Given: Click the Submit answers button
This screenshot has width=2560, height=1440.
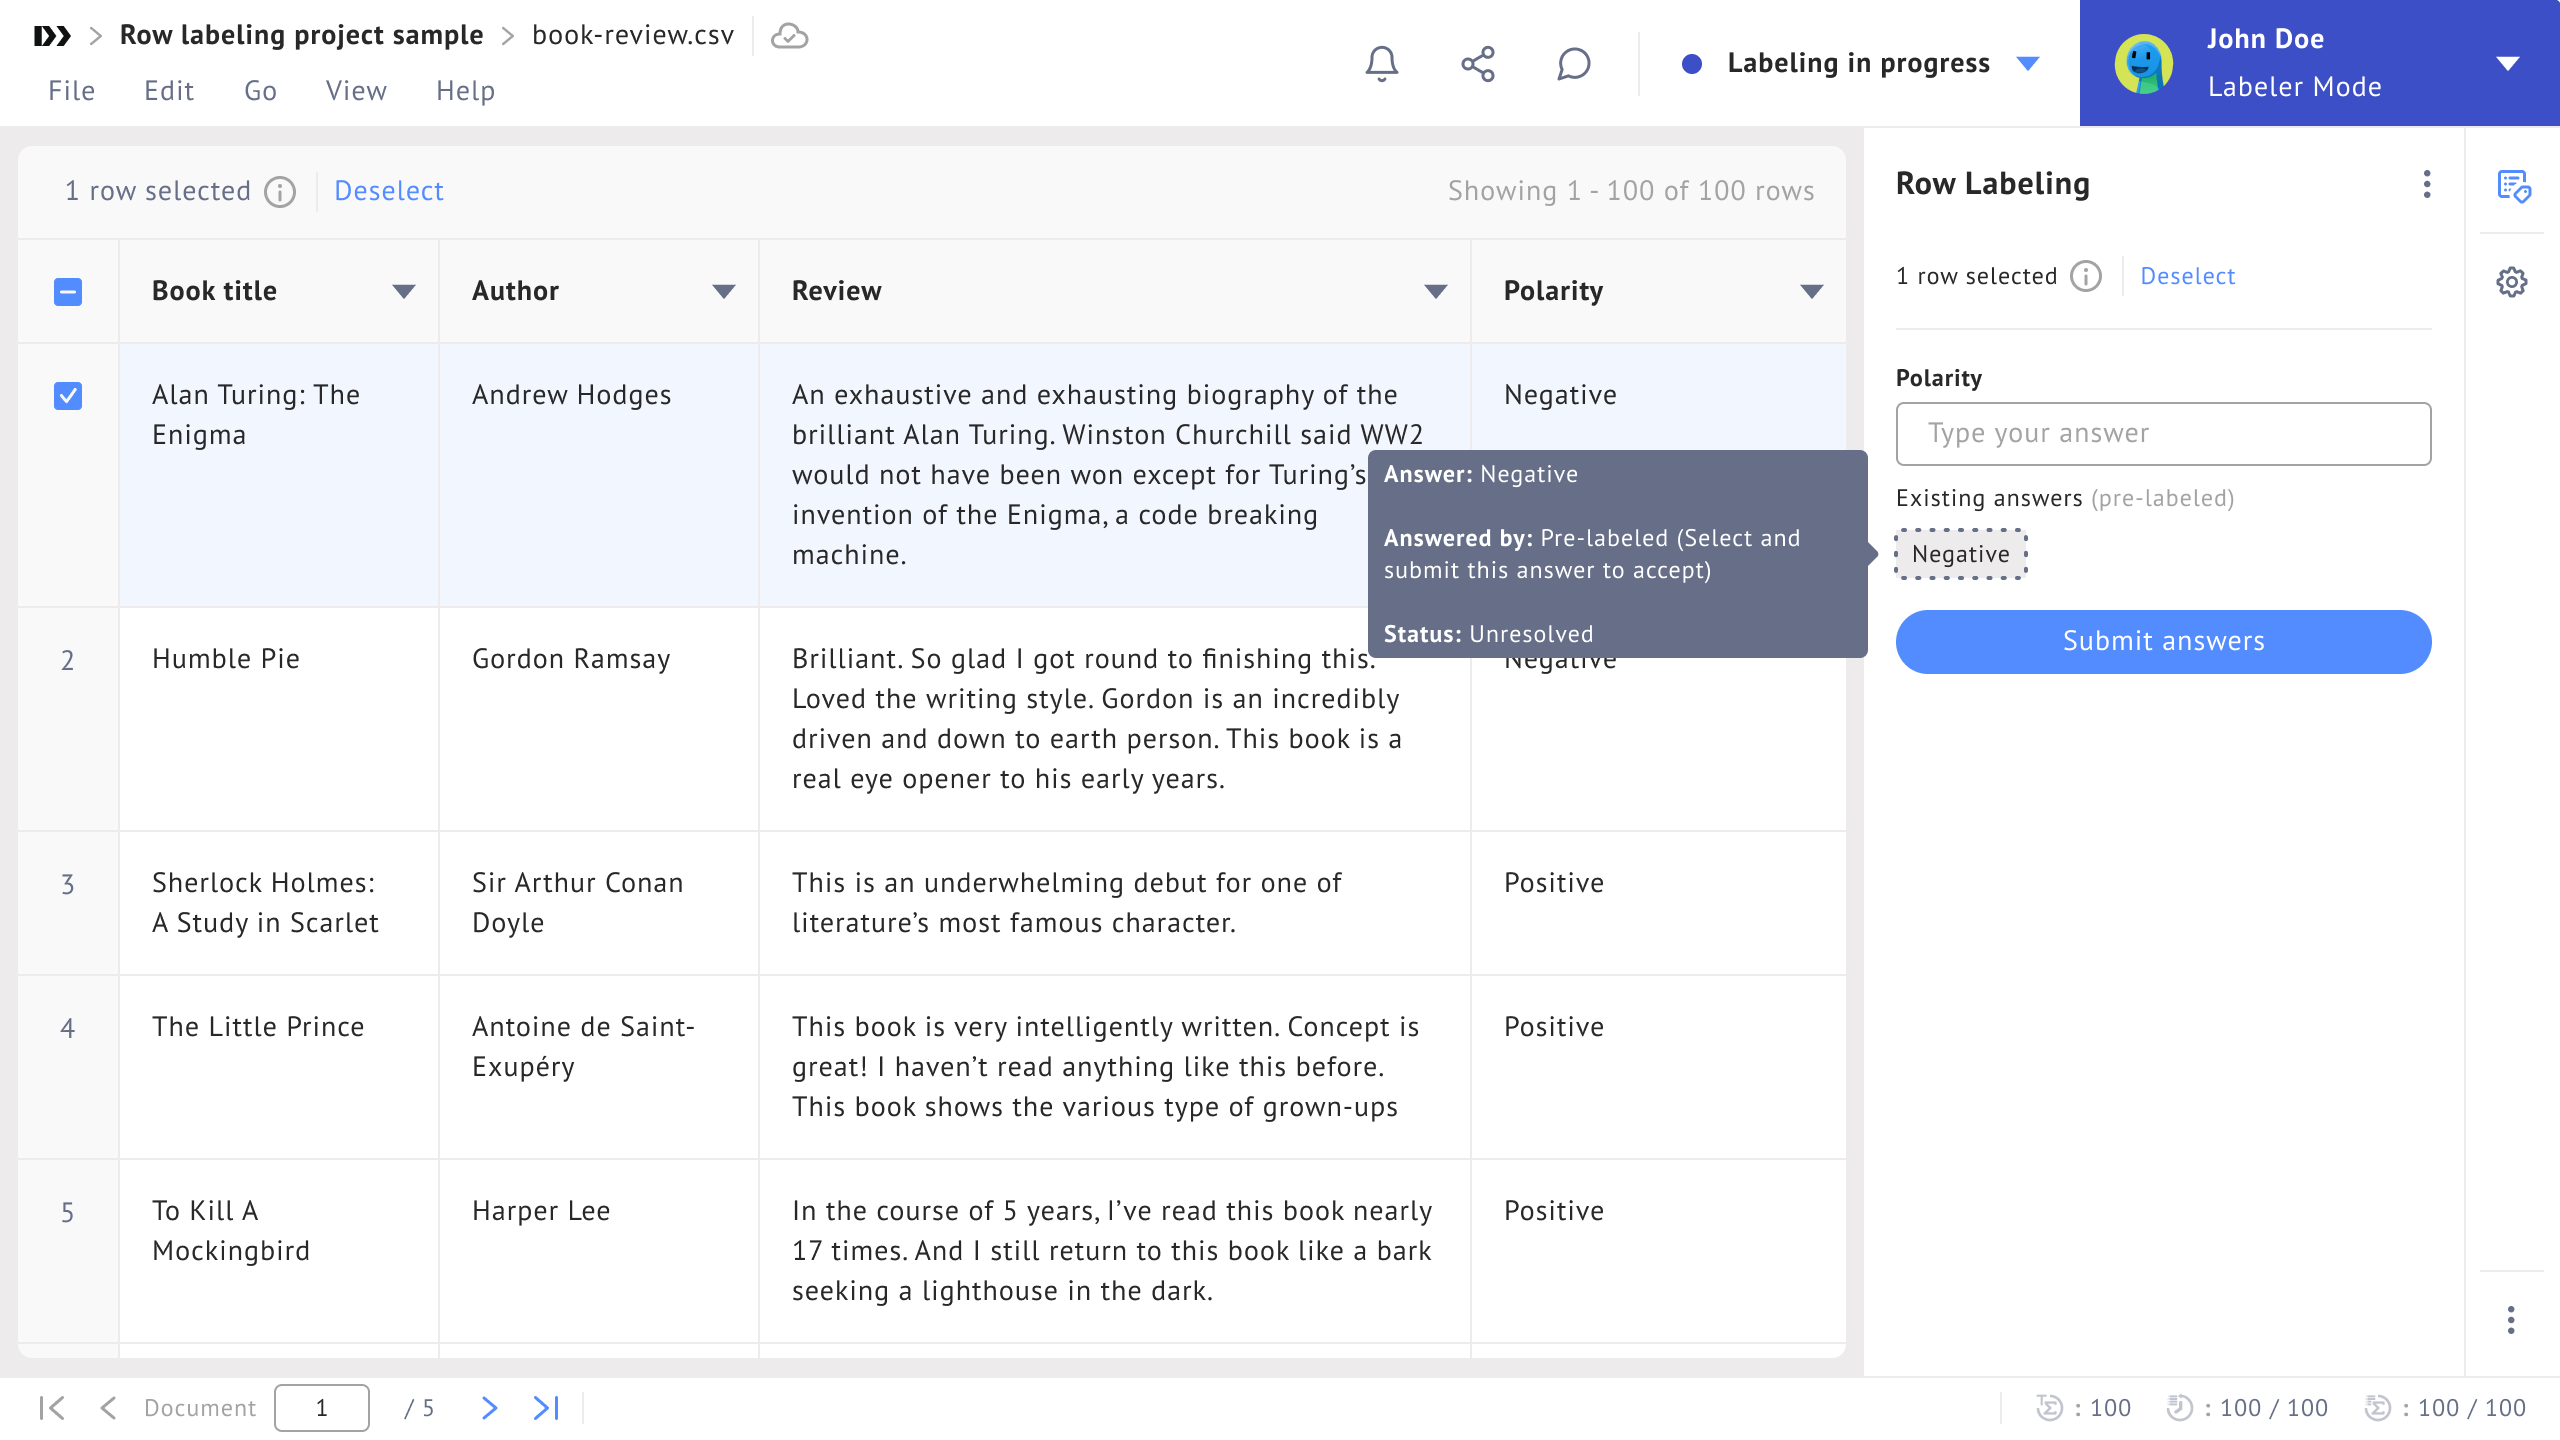Looking at the screenshot, I should tap(2163, 641).
